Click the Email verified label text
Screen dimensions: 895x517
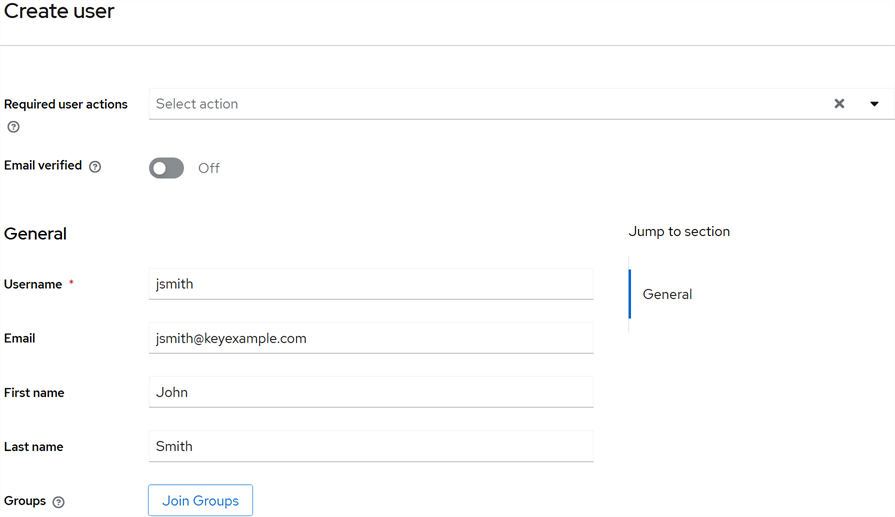(43, 166)
